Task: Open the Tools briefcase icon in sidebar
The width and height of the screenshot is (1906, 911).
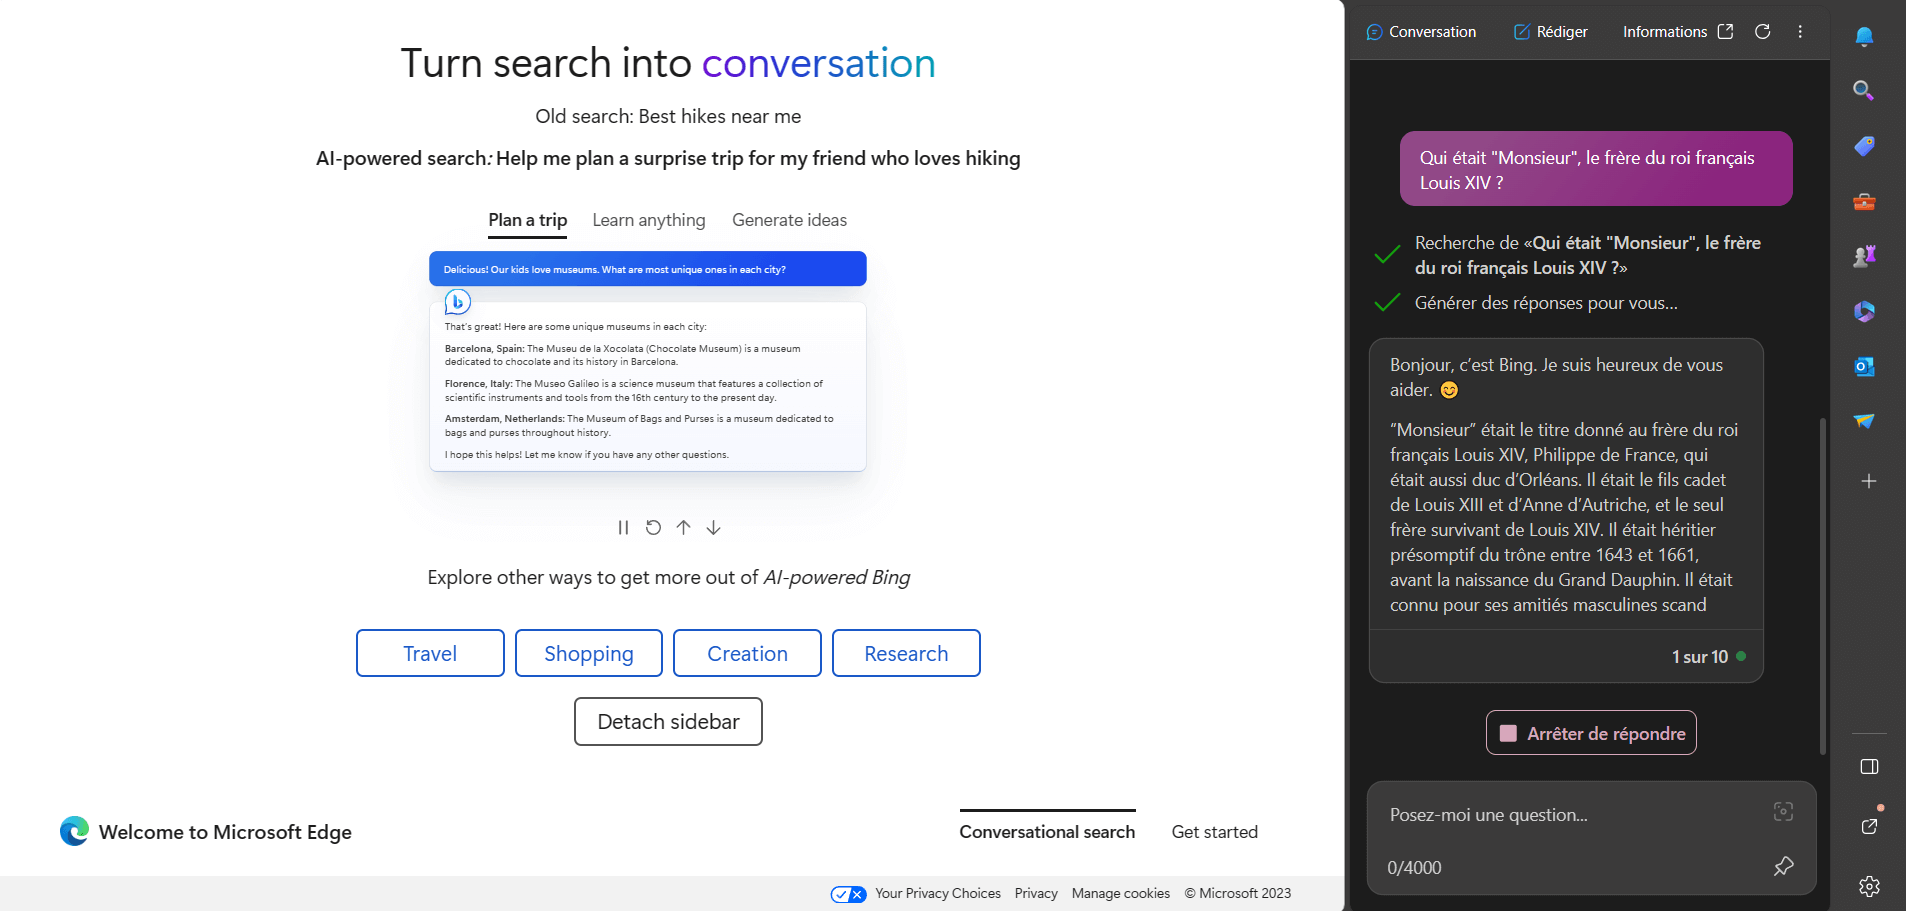Action: pos(1864,202)
